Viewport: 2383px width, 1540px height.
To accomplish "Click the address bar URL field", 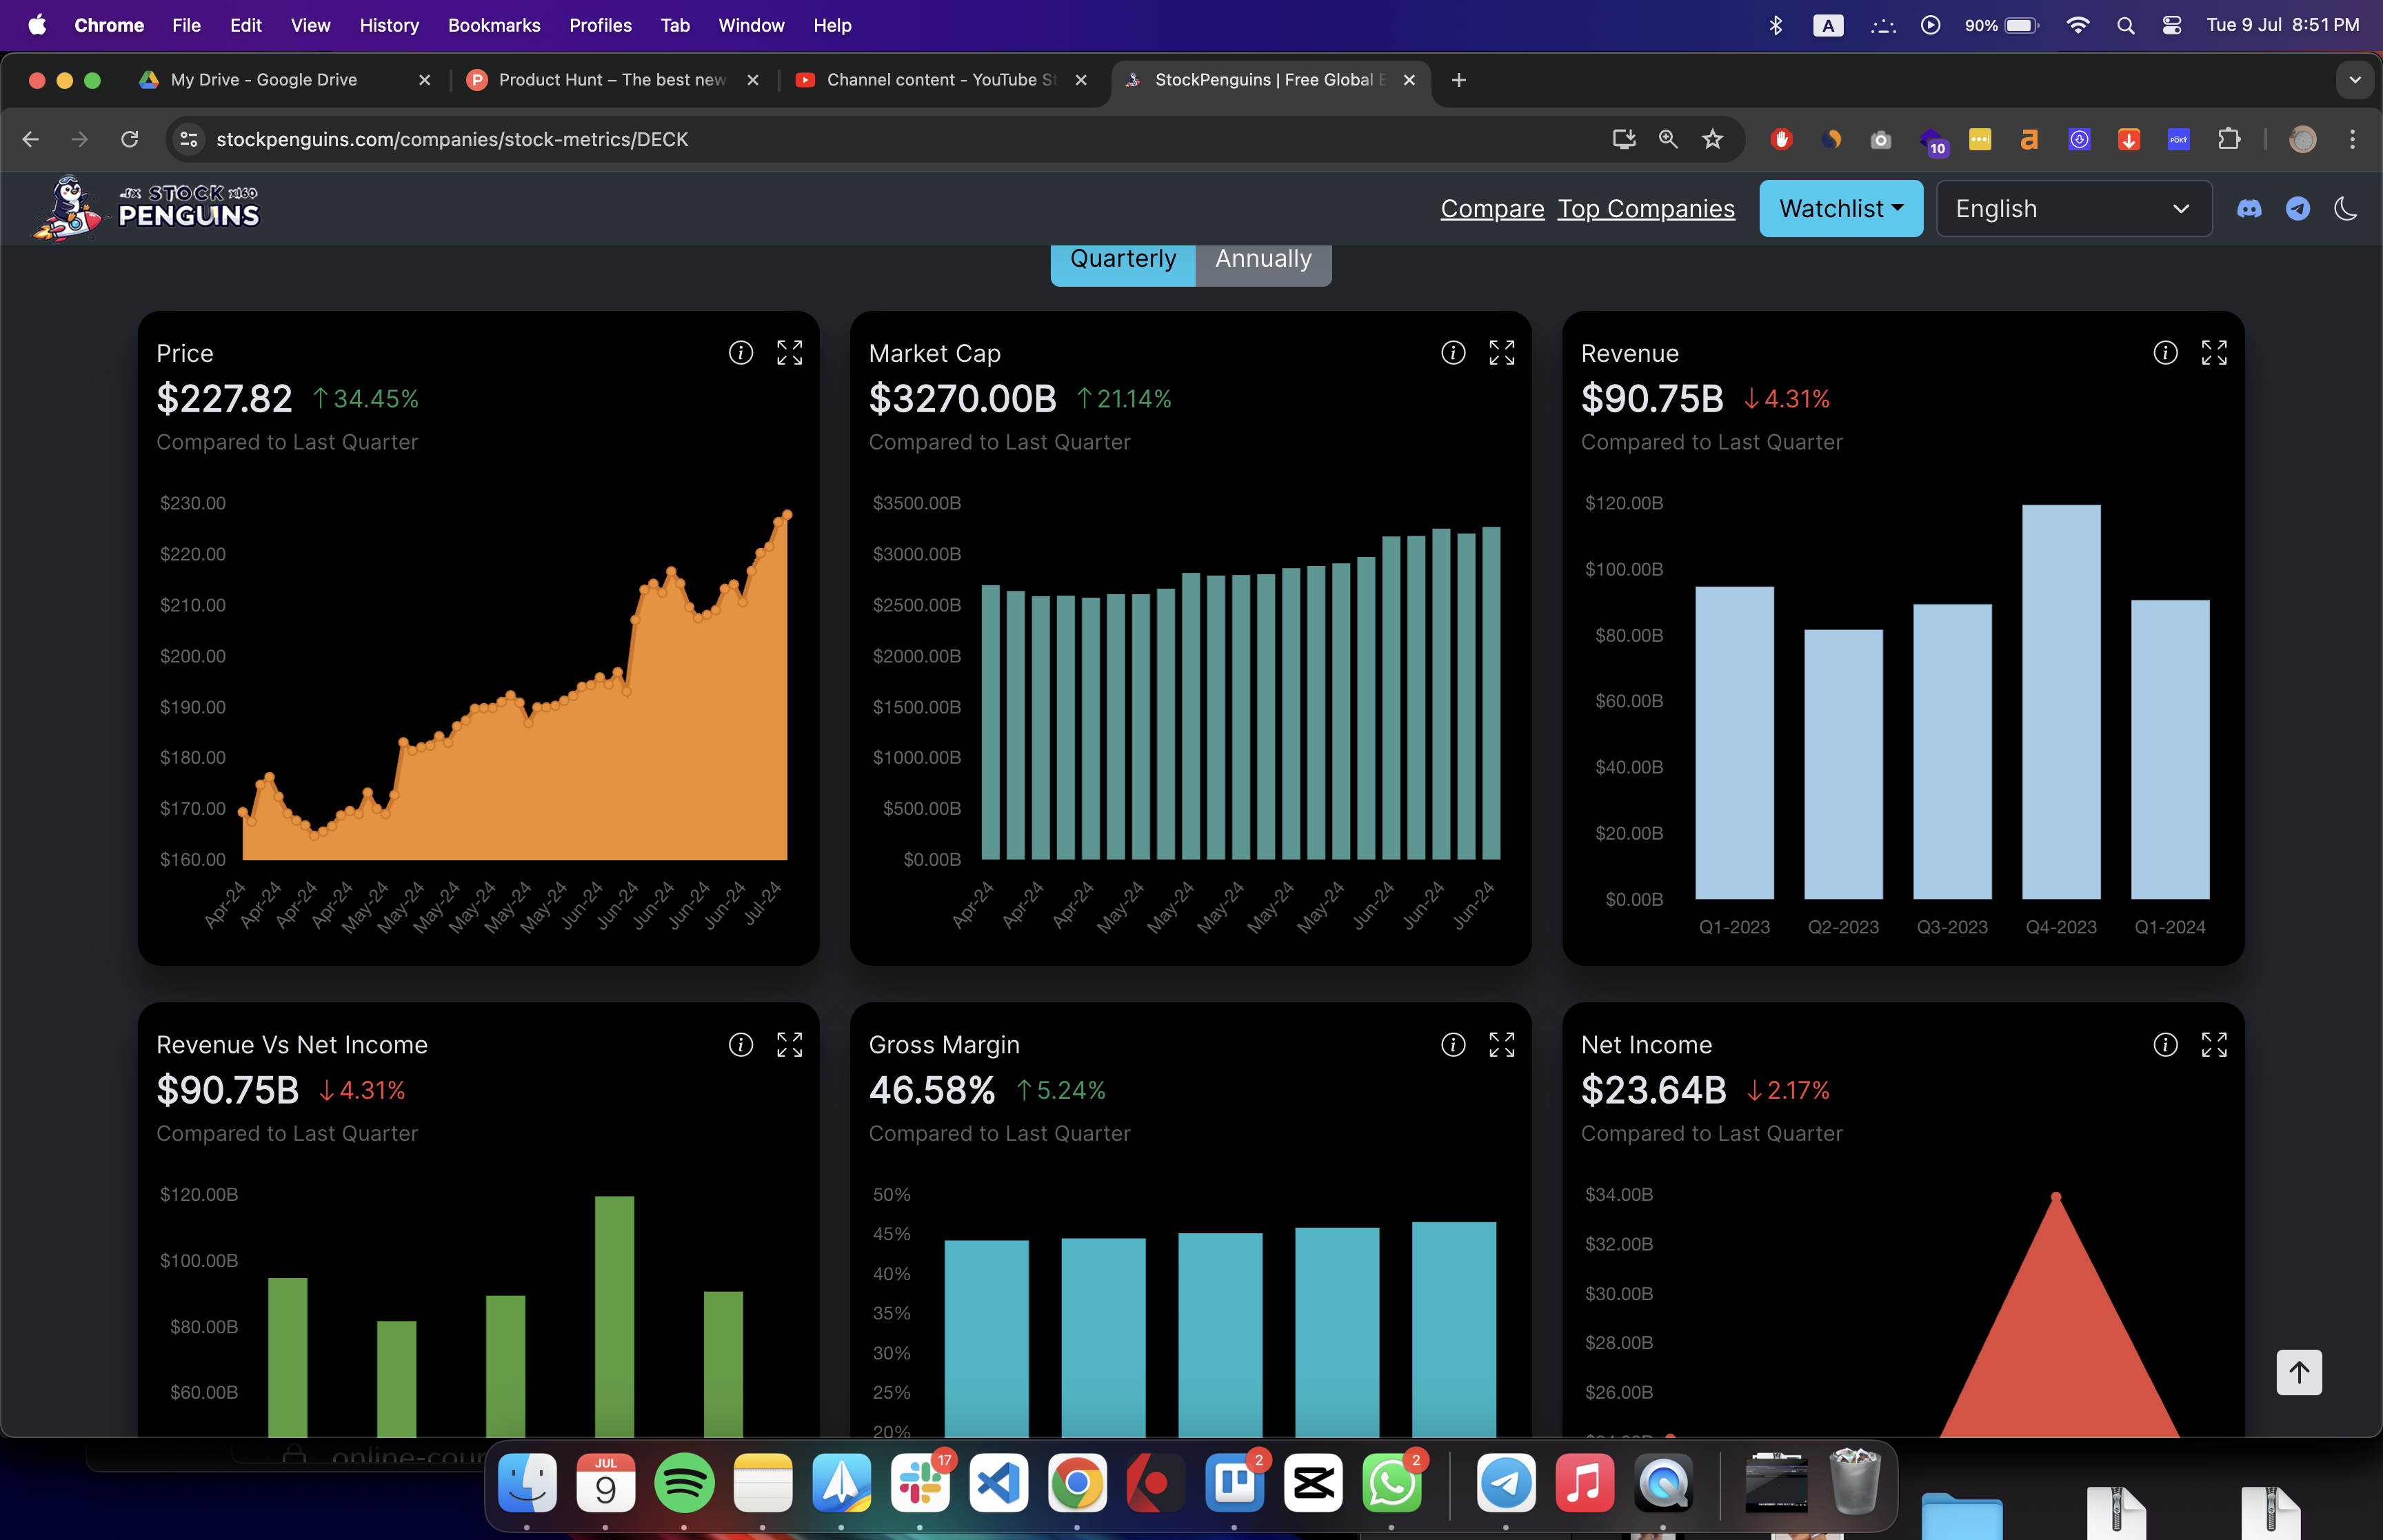I will click(900, 139).
